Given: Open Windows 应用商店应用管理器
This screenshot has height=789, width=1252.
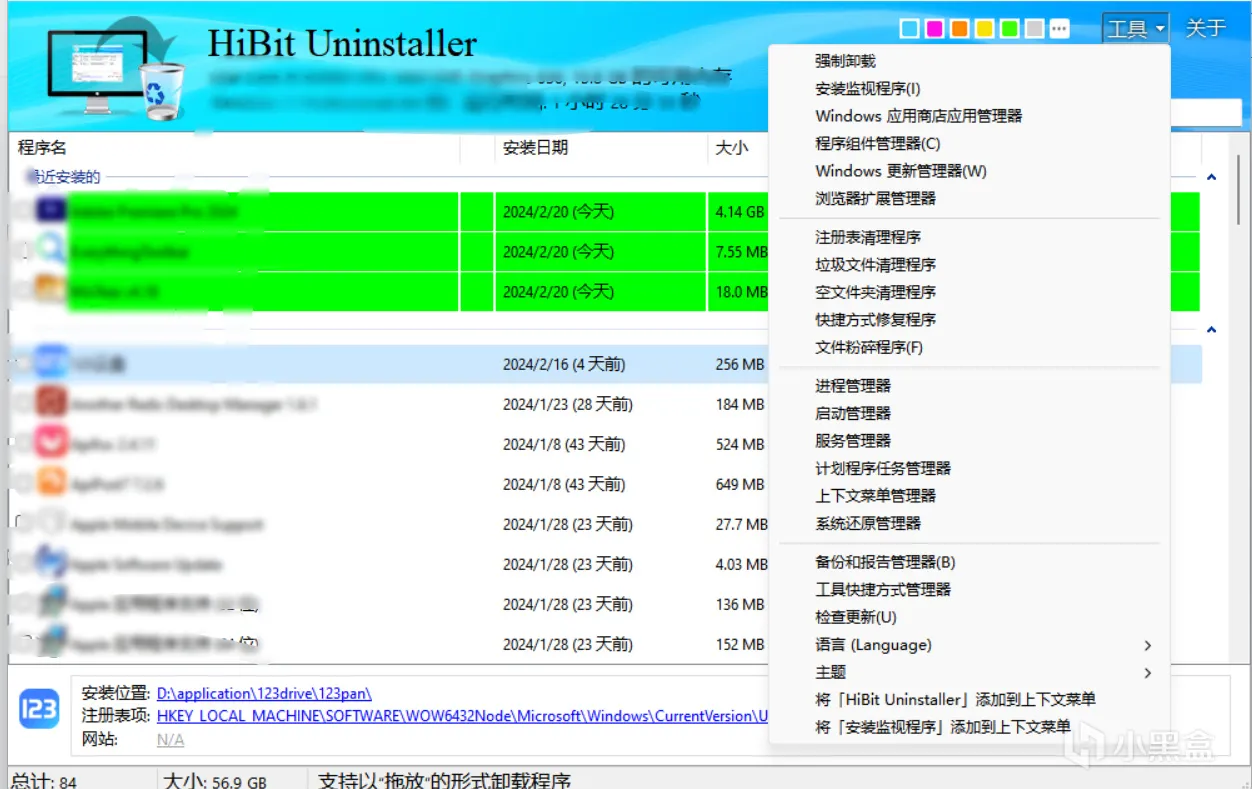Looking at the screenshot, I should coord(919,116).
